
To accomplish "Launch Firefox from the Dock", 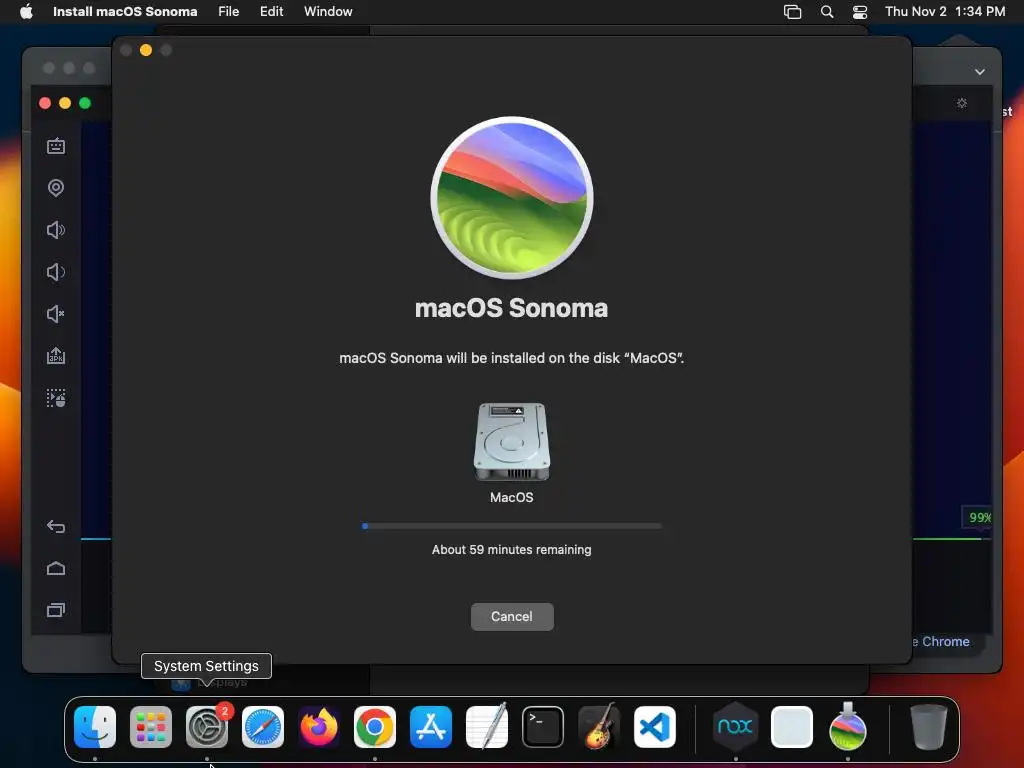I will click(319, 727).
